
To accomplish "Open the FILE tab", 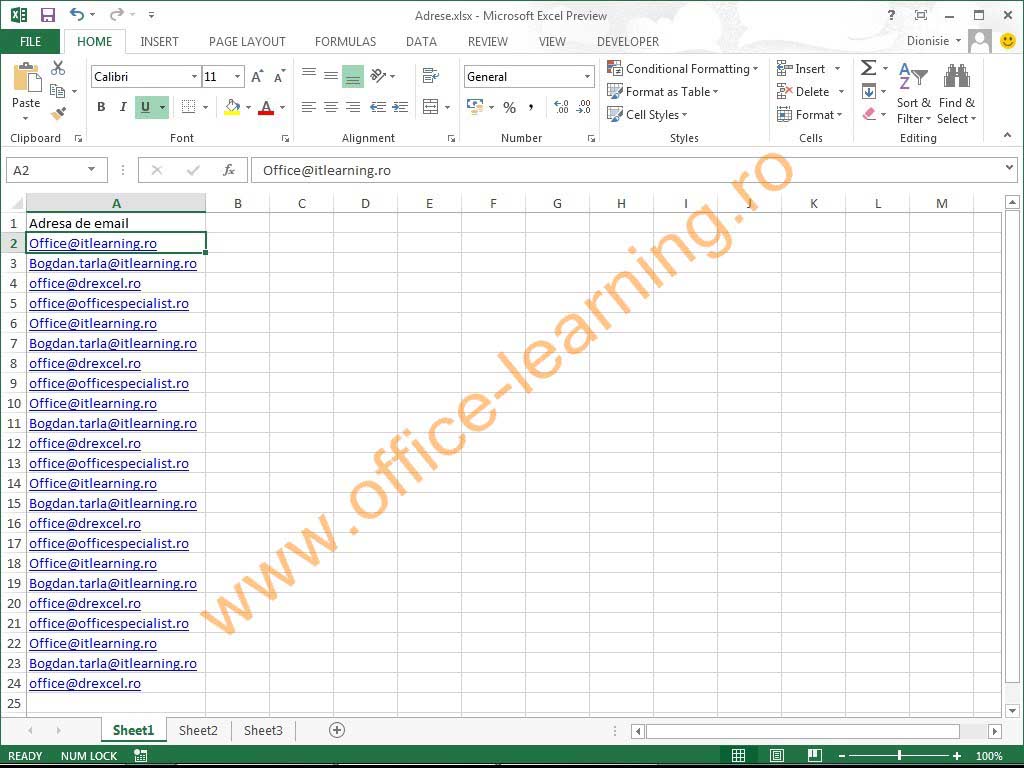I will 31,42.
